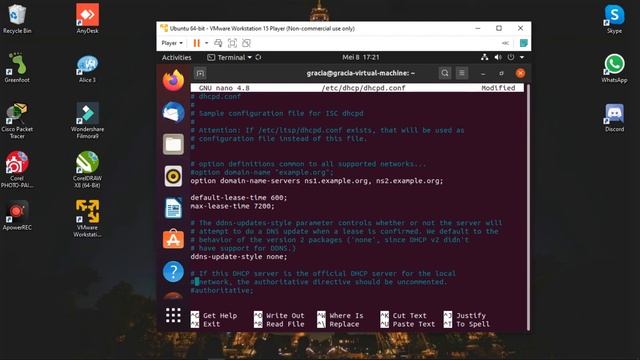The height and width of the screenshot is (360, 640).
Task: Click the network icon in Ubuntu top bar
Action: point(484,58)
